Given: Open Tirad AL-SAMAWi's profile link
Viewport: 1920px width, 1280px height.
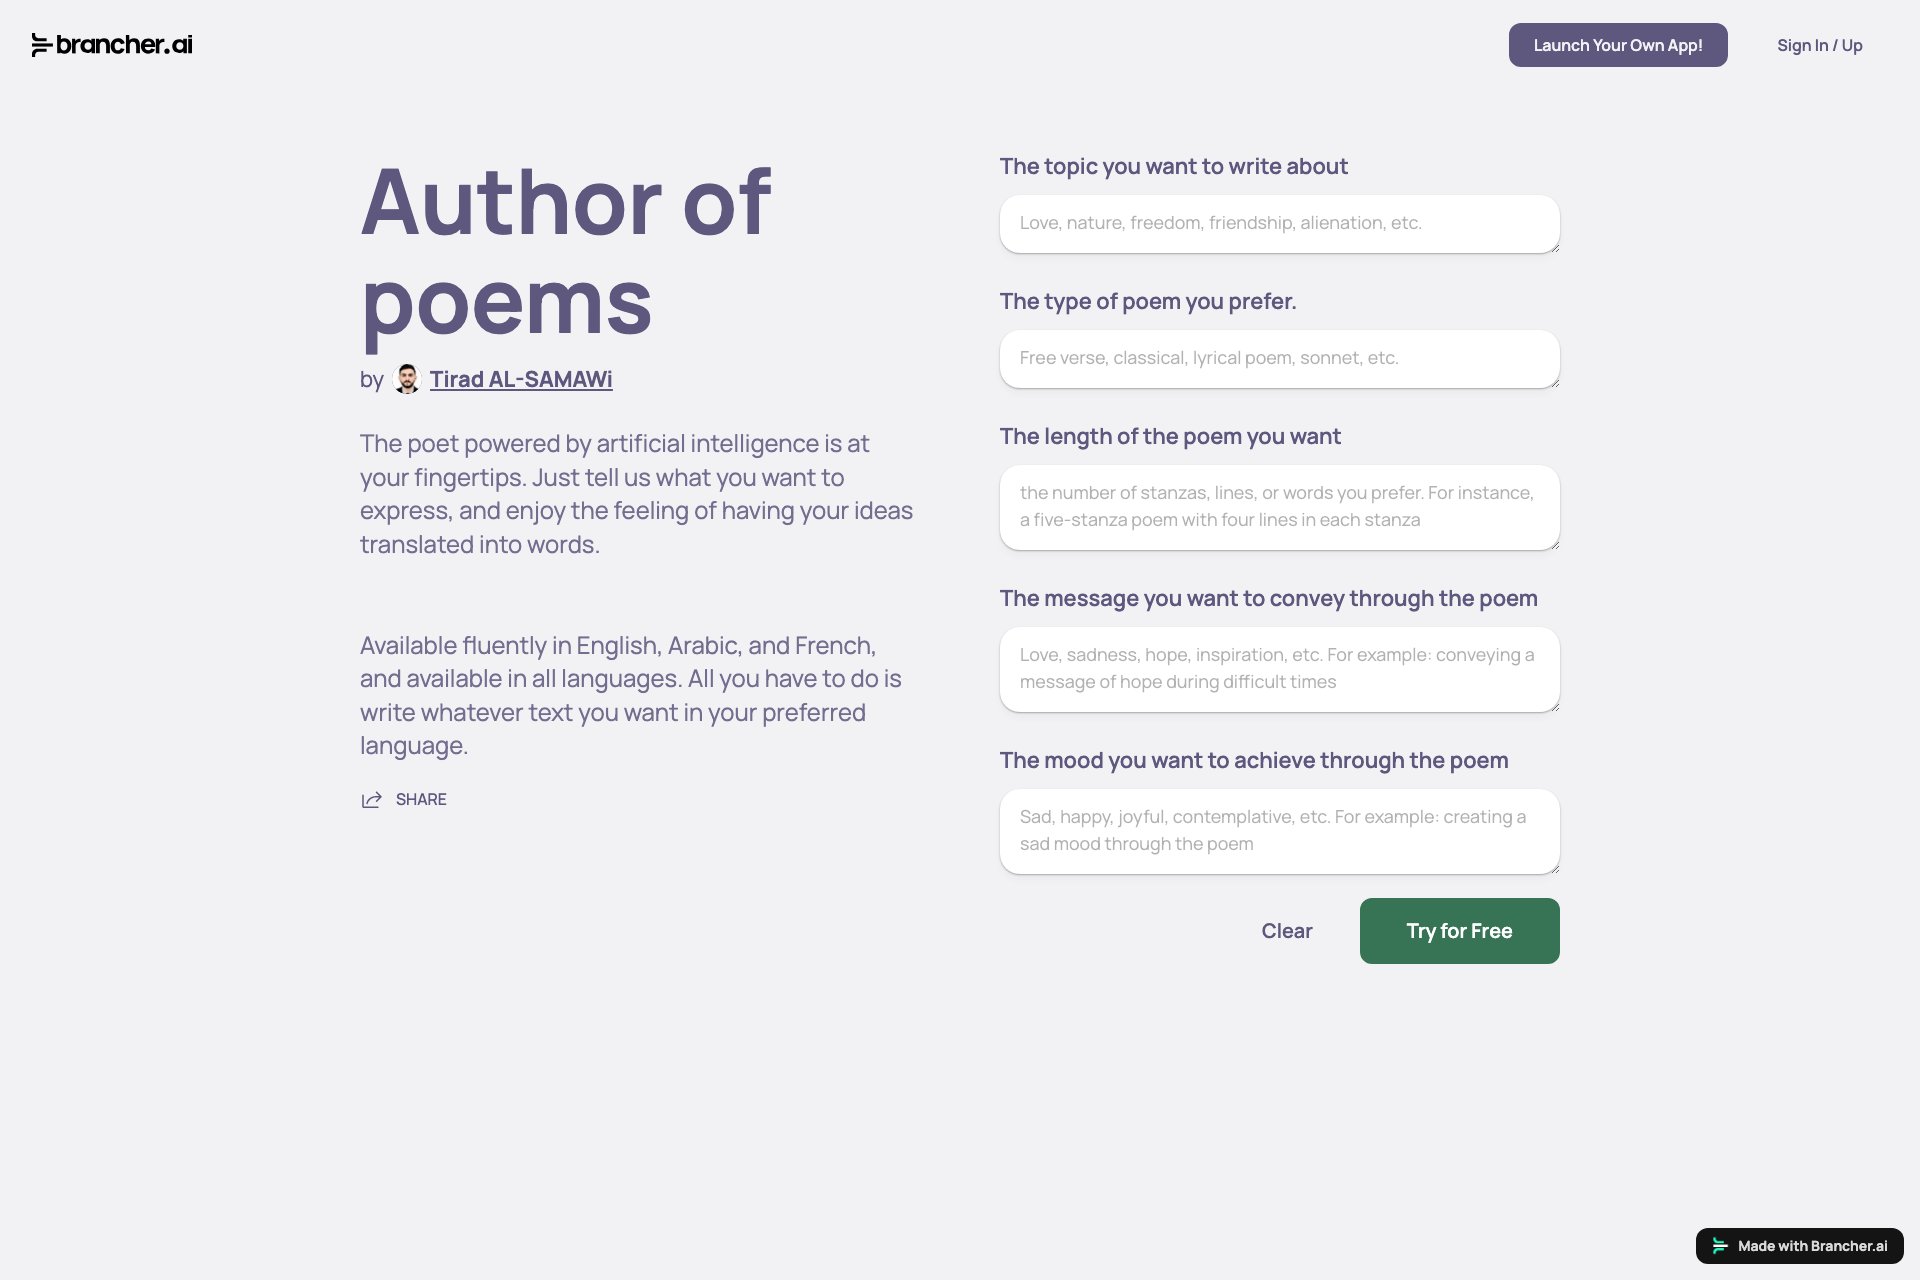Looking at the screenshot, I should tap(521, 379).
